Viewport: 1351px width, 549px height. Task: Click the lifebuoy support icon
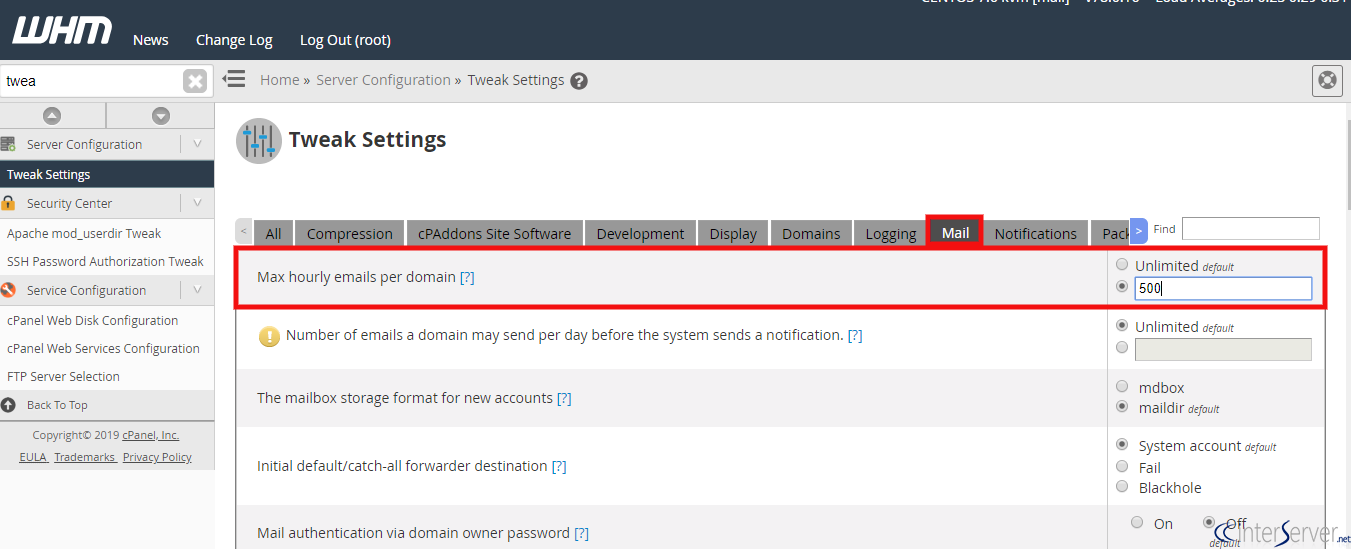click(1327, 80)
